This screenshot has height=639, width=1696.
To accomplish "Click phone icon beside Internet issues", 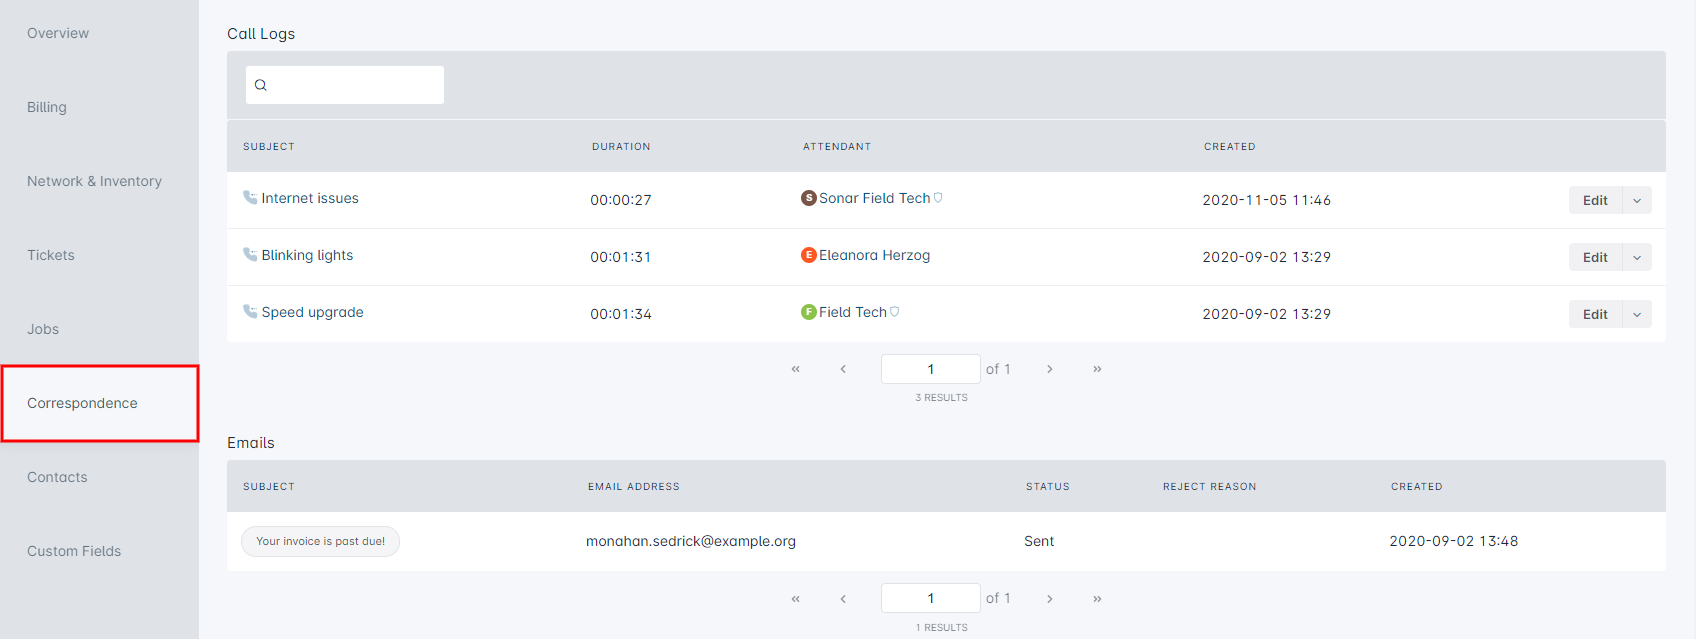I will (x=250, y=197).
